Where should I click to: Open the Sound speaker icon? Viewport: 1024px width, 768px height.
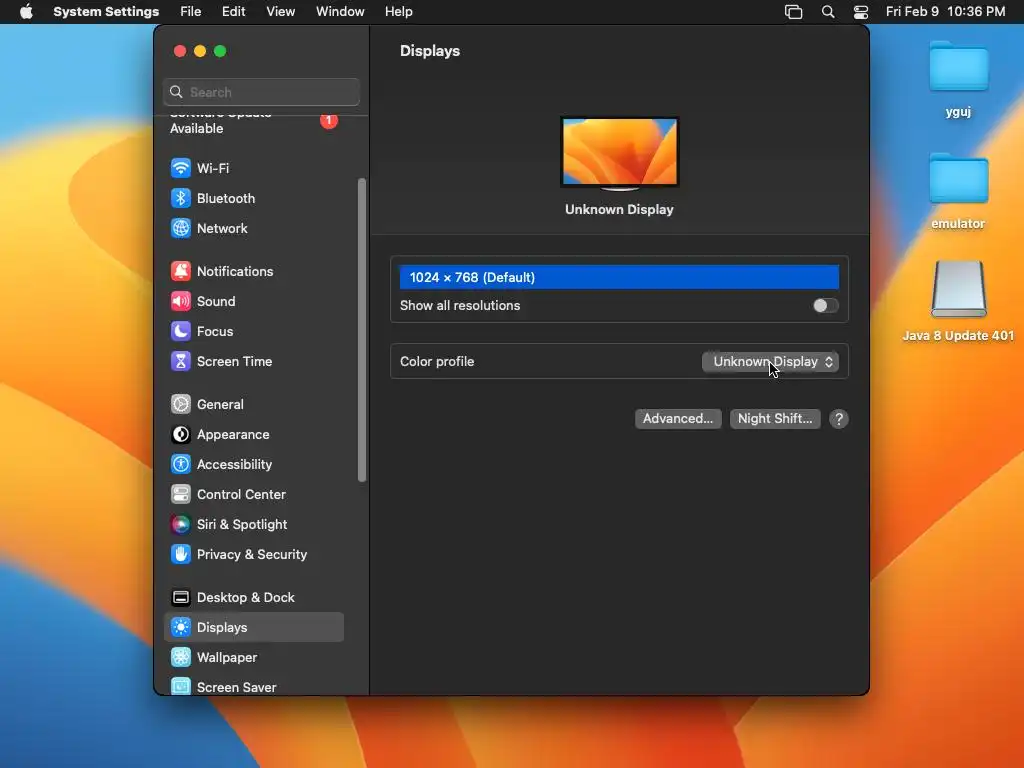[181, 301]
